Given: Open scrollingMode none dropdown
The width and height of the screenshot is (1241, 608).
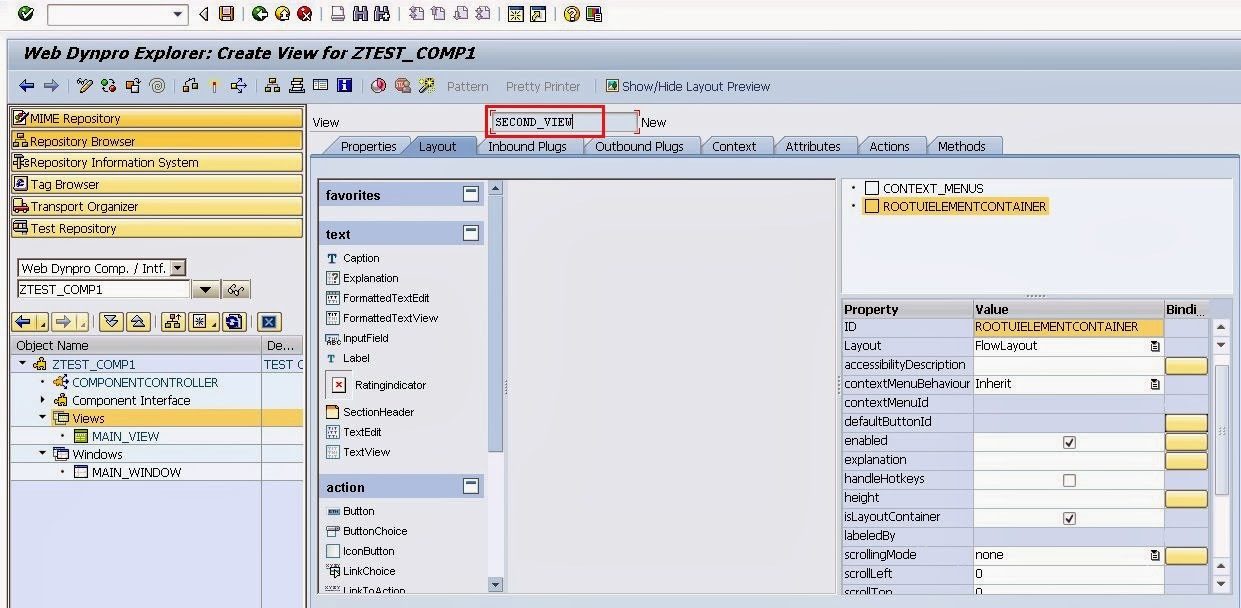Looking at the screenshot, I should [x=1155, y=555].
